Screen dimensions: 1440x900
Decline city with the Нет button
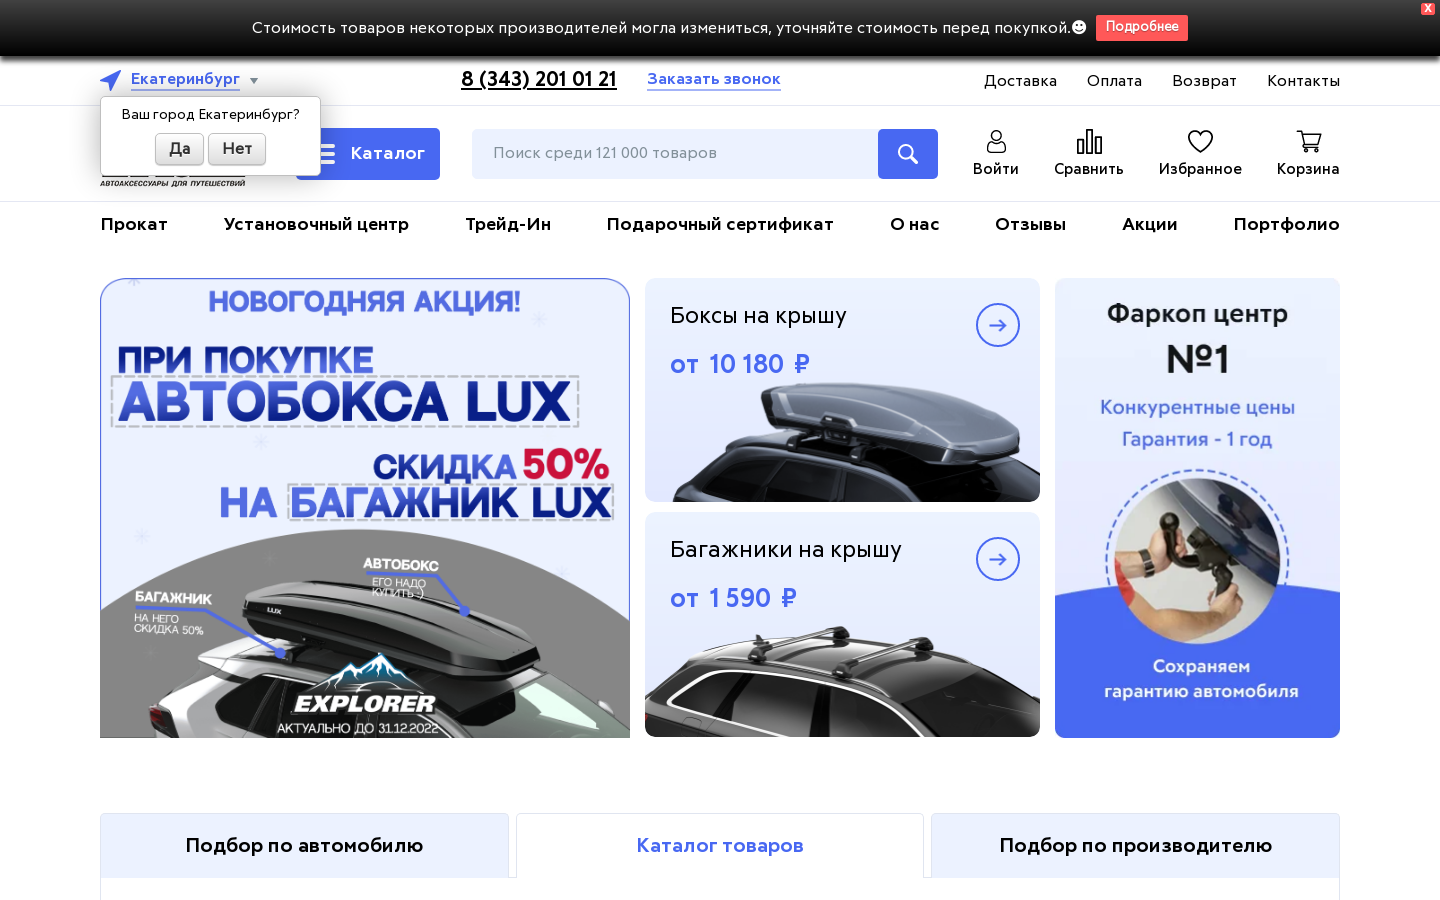pyautogui.click(x=237, y=149)
